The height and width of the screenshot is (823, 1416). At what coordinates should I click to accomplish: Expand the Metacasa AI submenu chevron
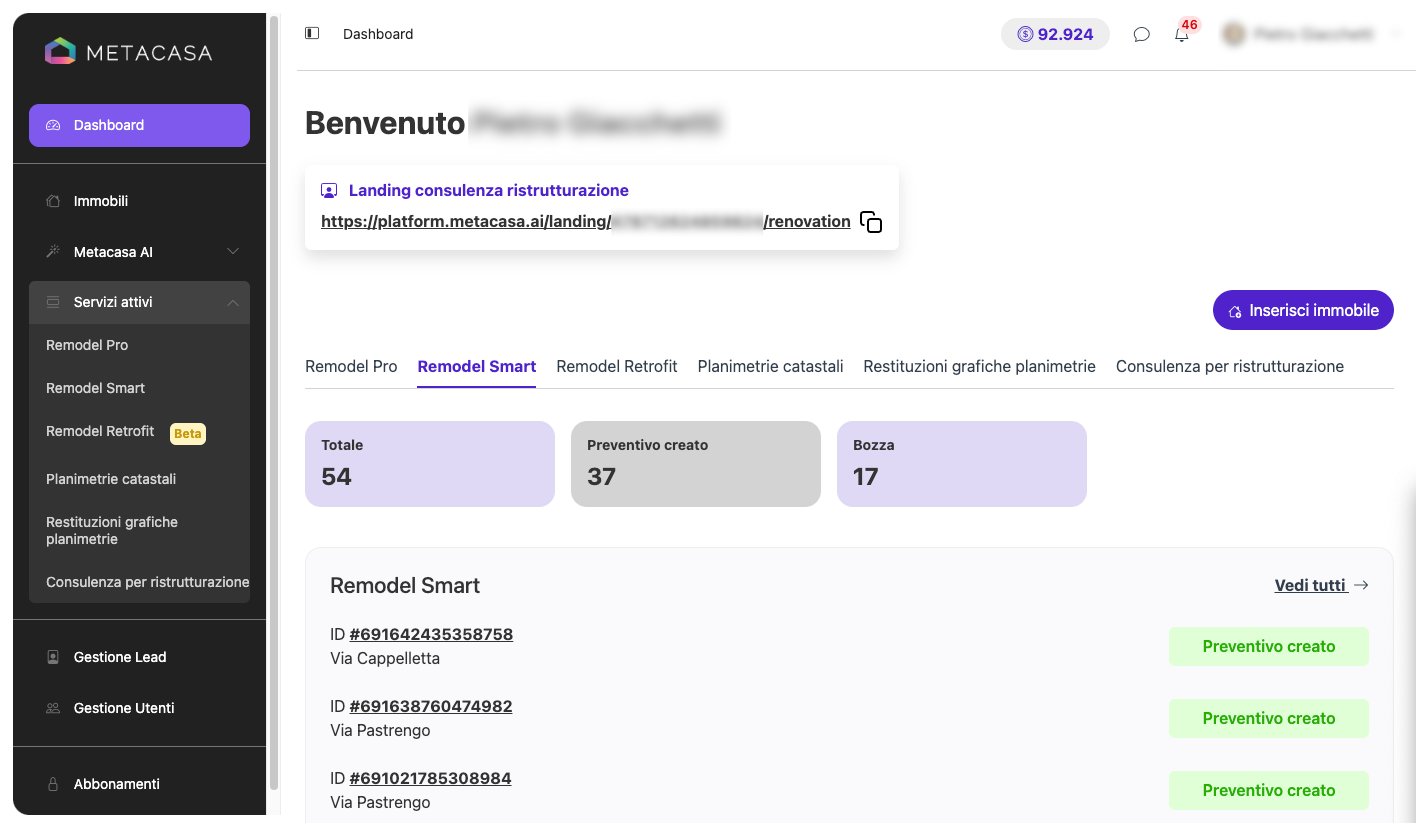[x=232, y=252]
